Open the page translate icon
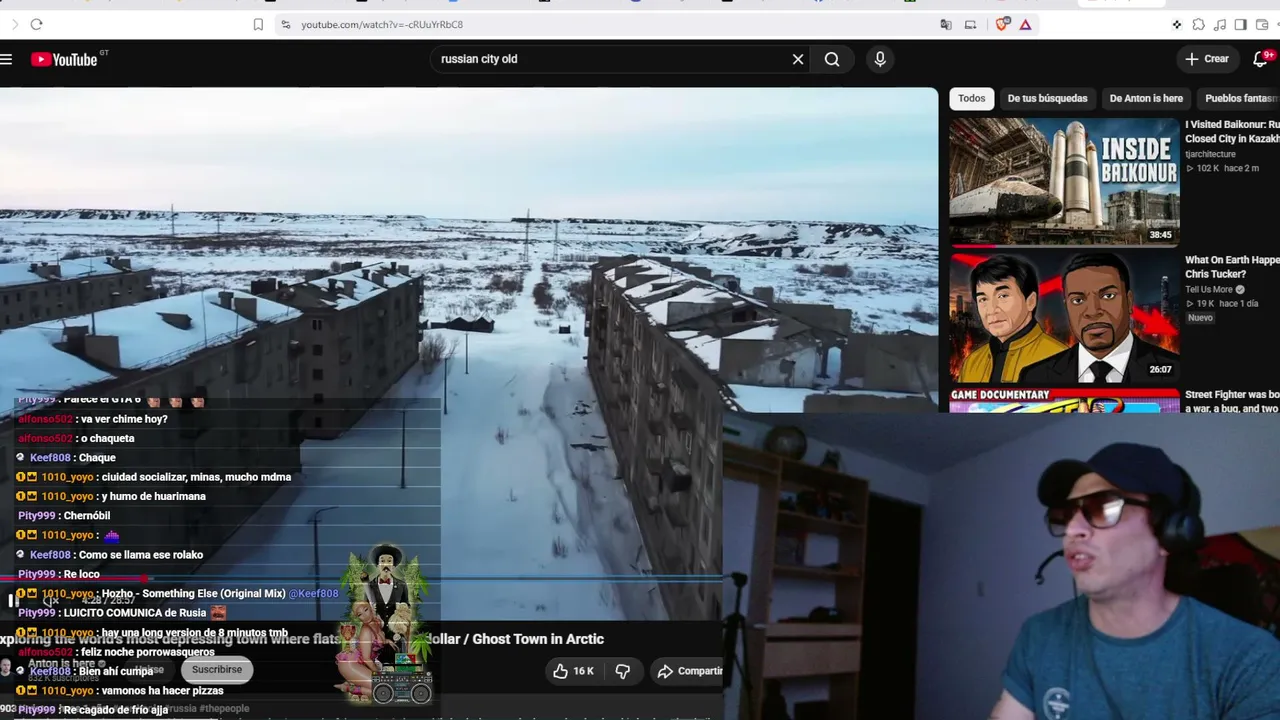The width and height of the screenshot is (1280, 720). click(x=946, y=24)
